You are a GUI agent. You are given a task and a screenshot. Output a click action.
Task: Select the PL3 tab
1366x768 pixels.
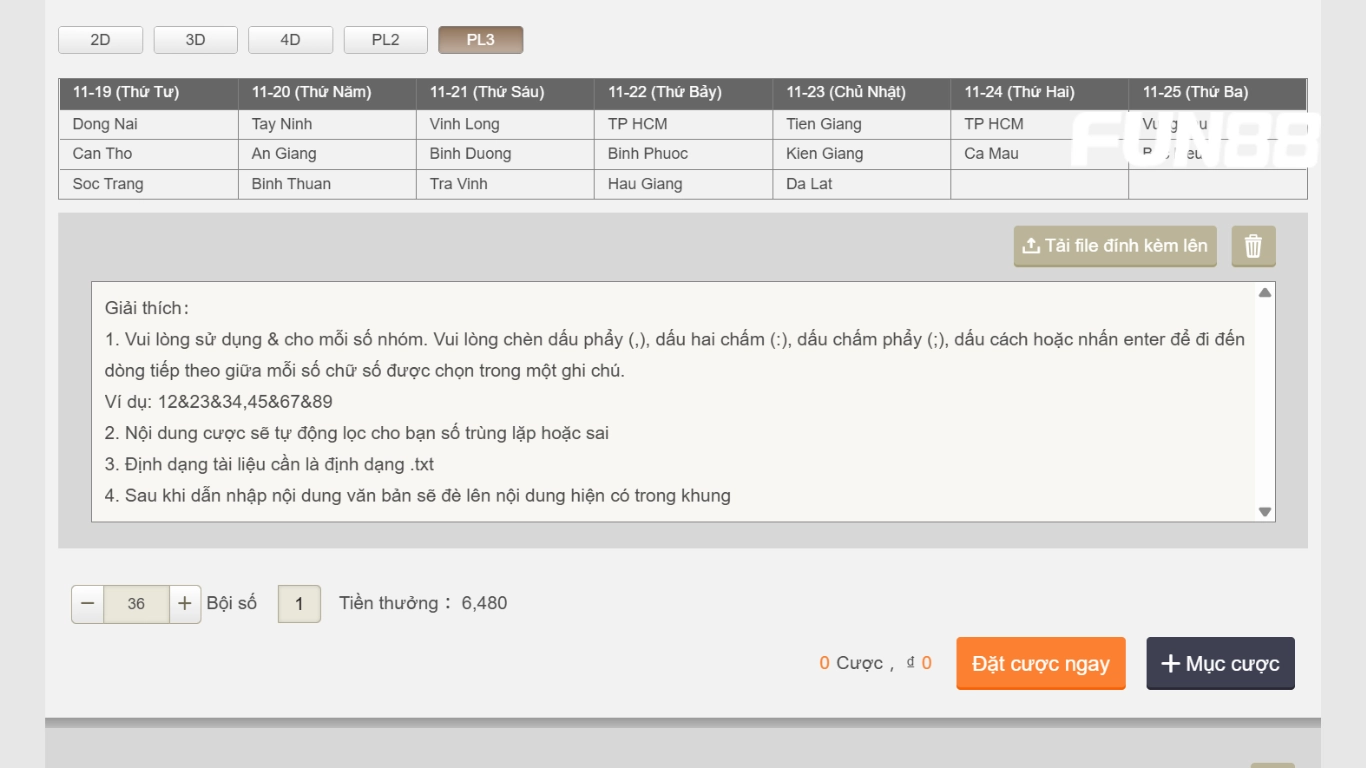(480, 40)
